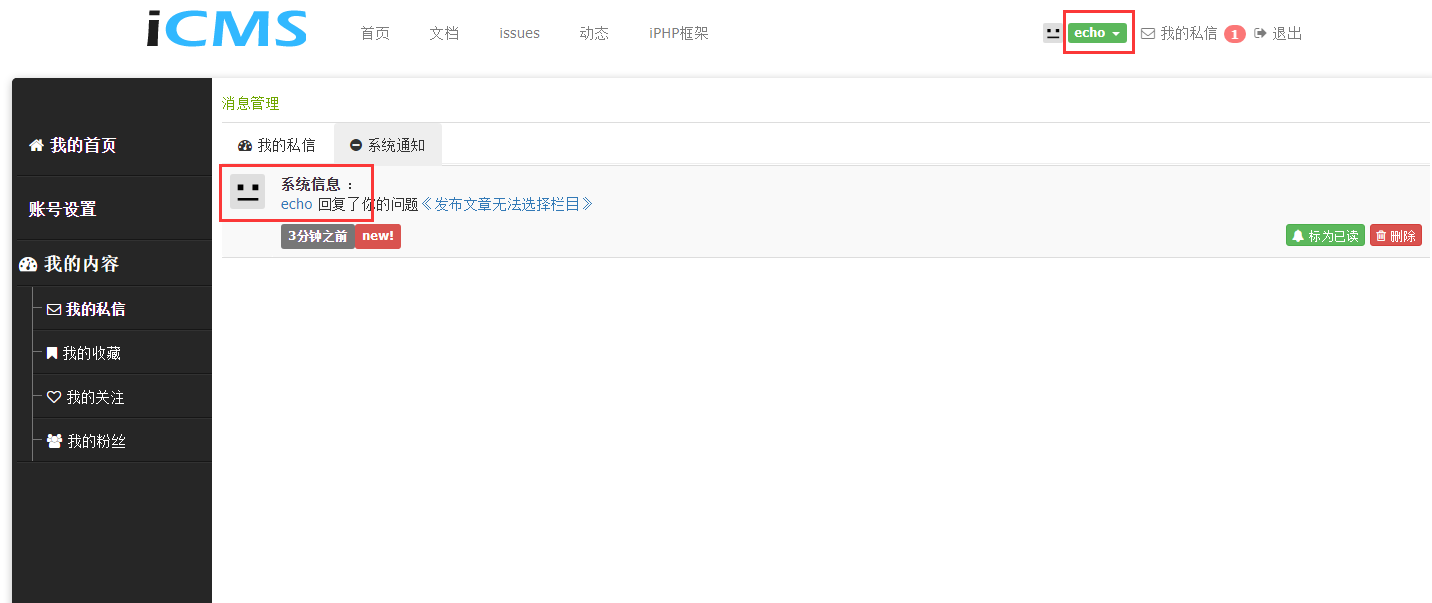Image resolution: width=1432 pixels, height=603 pixels.
Task: Expand 我的内容 sidebar section
Action: (x=81, y=264)
